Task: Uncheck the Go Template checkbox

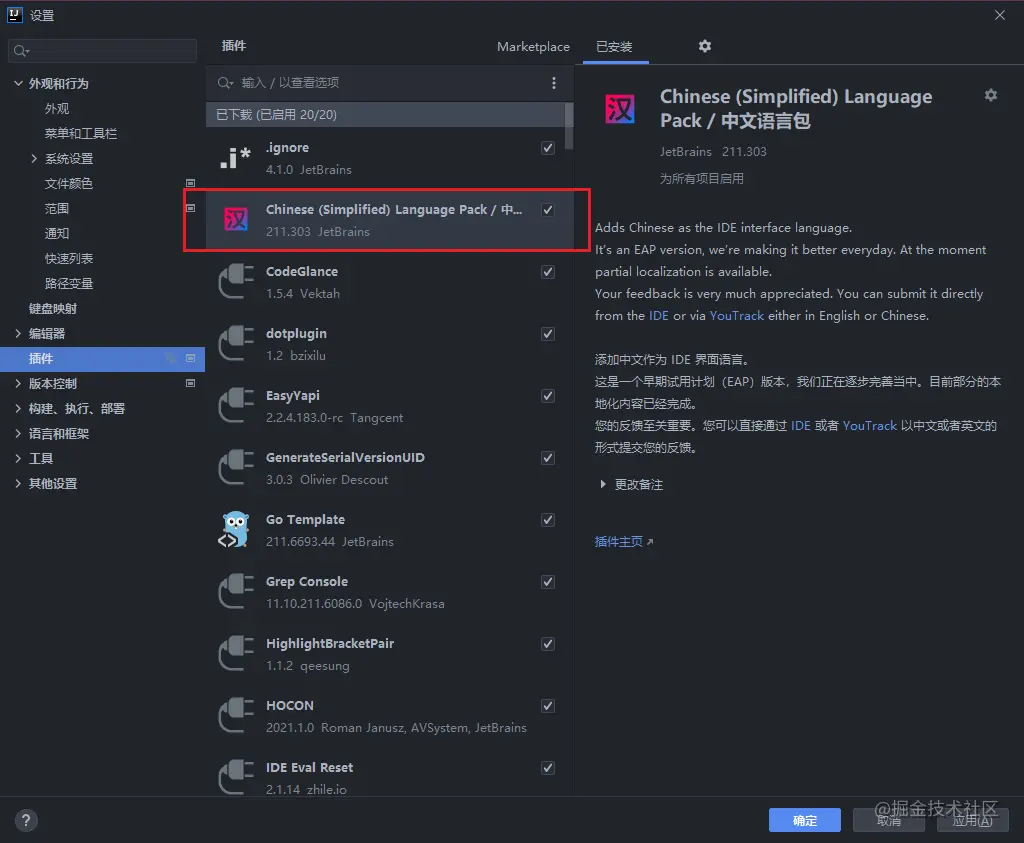Action: click(x=548, y=520)
